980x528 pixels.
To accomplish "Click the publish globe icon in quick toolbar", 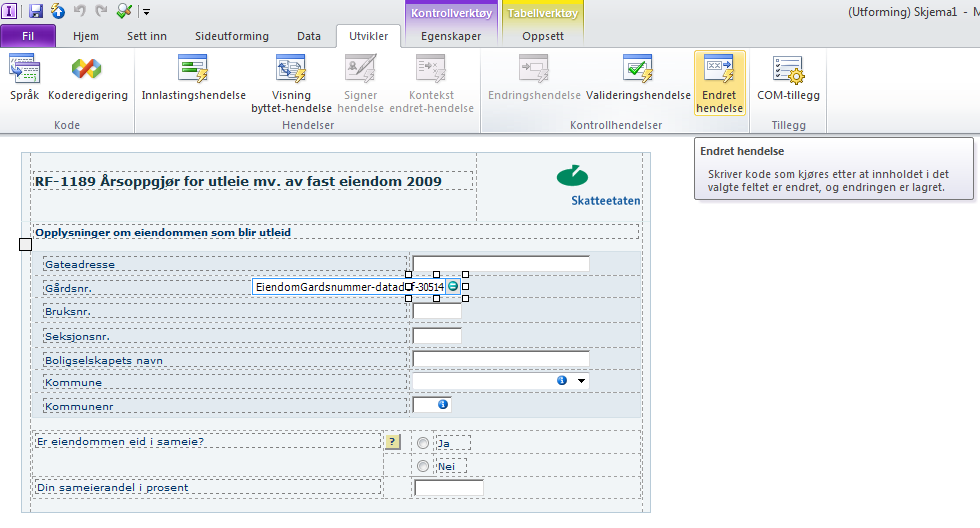I will click(x=58, y=11).
